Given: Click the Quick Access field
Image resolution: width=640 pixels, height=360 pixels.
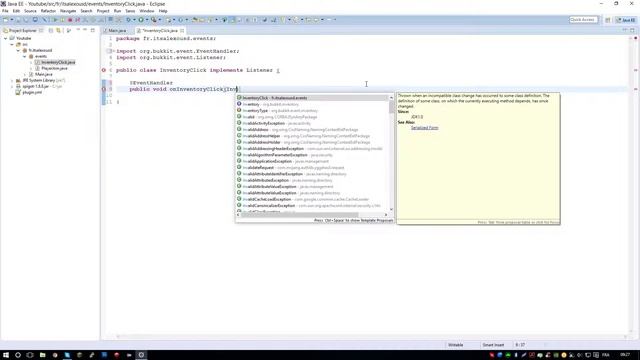Looking at the screenshot, I should click(583, 20).
